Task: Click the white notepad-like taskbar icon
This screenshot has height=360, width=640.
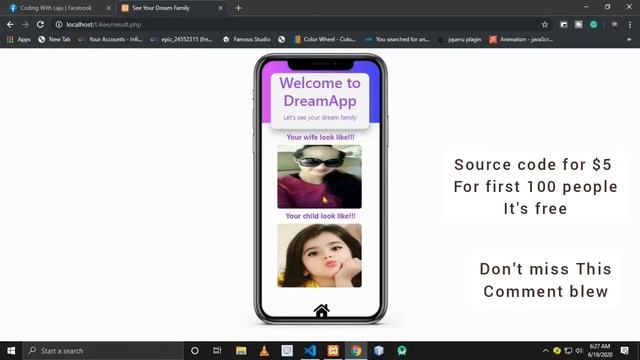Action: [x=287, y=351]
